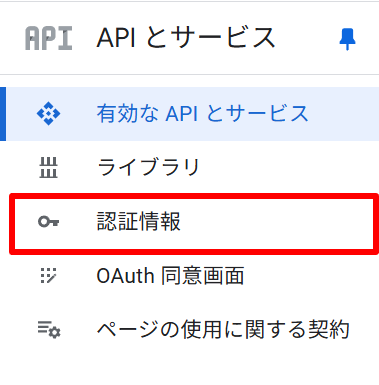The height and width of the screenshot is (385, 379).
Task: Open 有効な API とサービス menu item
Action: click(x=190, y=114)
